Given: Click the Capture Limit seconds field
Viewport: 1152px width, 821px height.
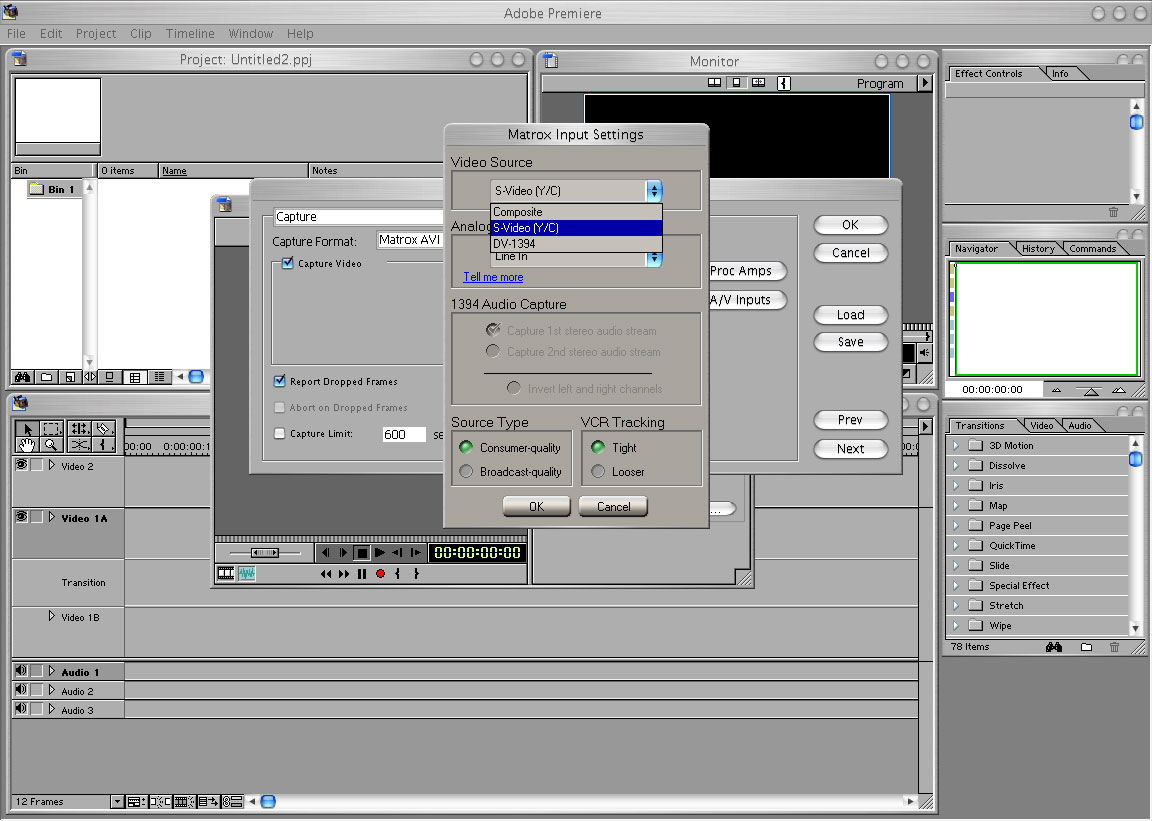Looking at the screenshot, I should tap(403, 434).
